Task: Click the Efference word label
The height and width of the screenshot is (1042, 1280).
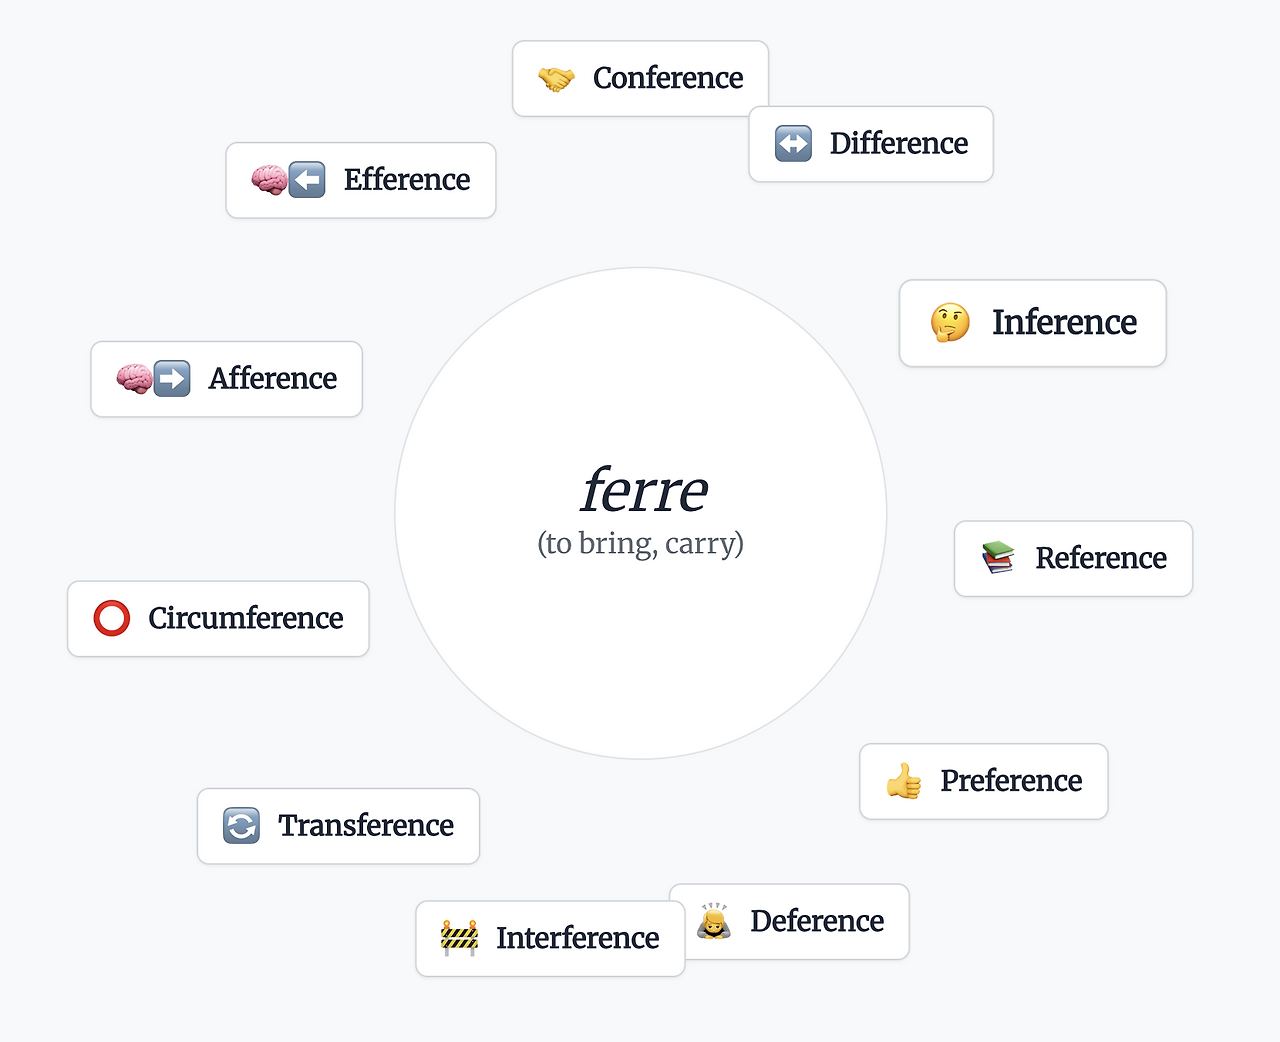Action: click(406, 180)
